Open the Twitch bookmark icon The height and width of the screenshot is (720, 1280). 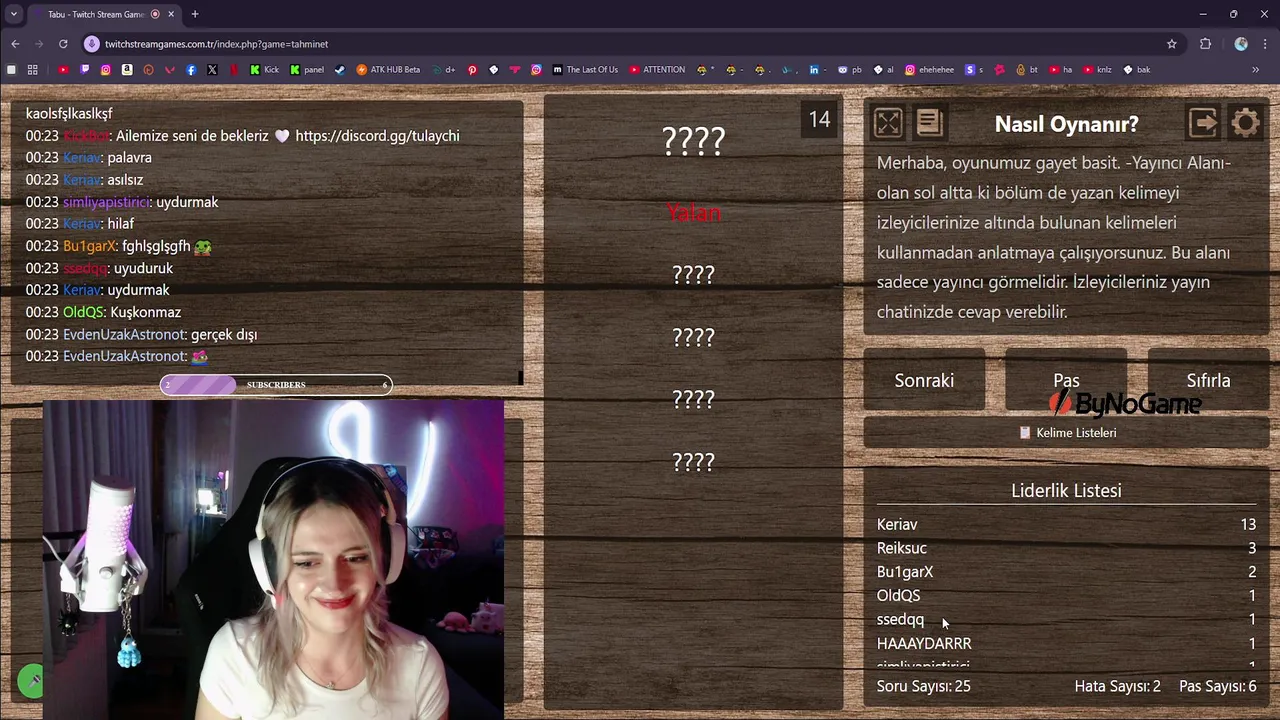[84, 70]
